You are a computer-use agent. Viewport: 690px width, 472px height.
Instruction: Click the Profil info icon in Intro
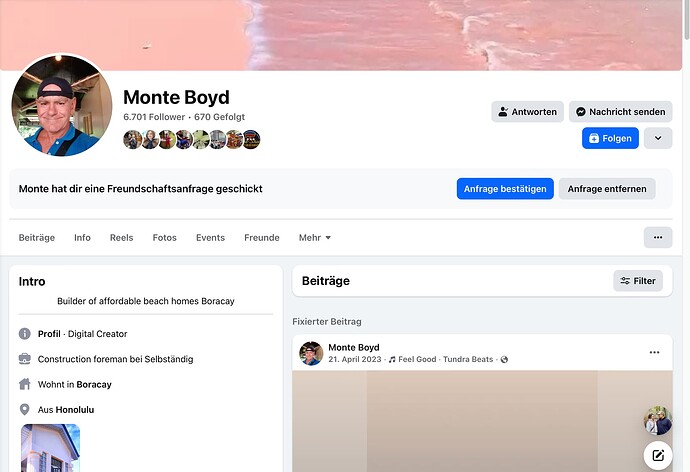pyautogui.click(x=25, y=334)
